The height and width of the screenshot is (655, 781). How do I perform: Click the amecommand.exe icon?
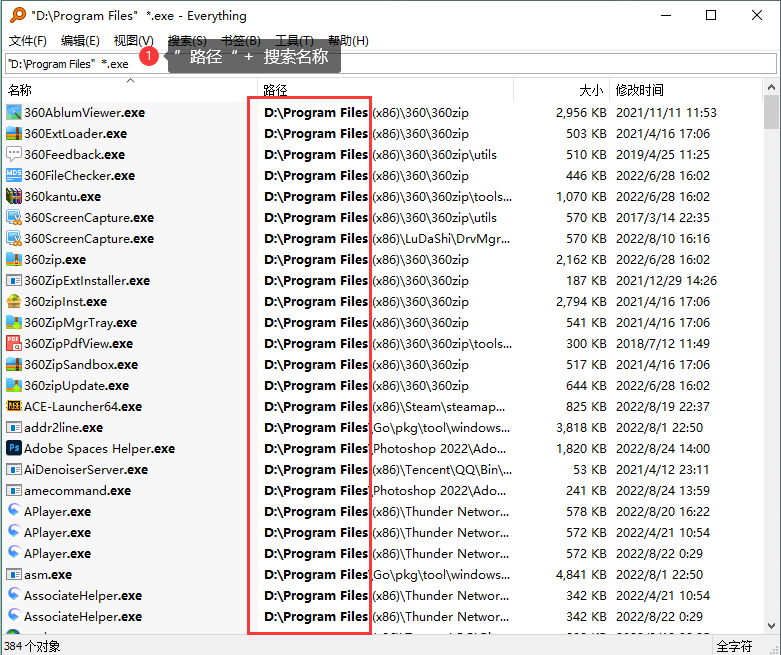point(14,491)
